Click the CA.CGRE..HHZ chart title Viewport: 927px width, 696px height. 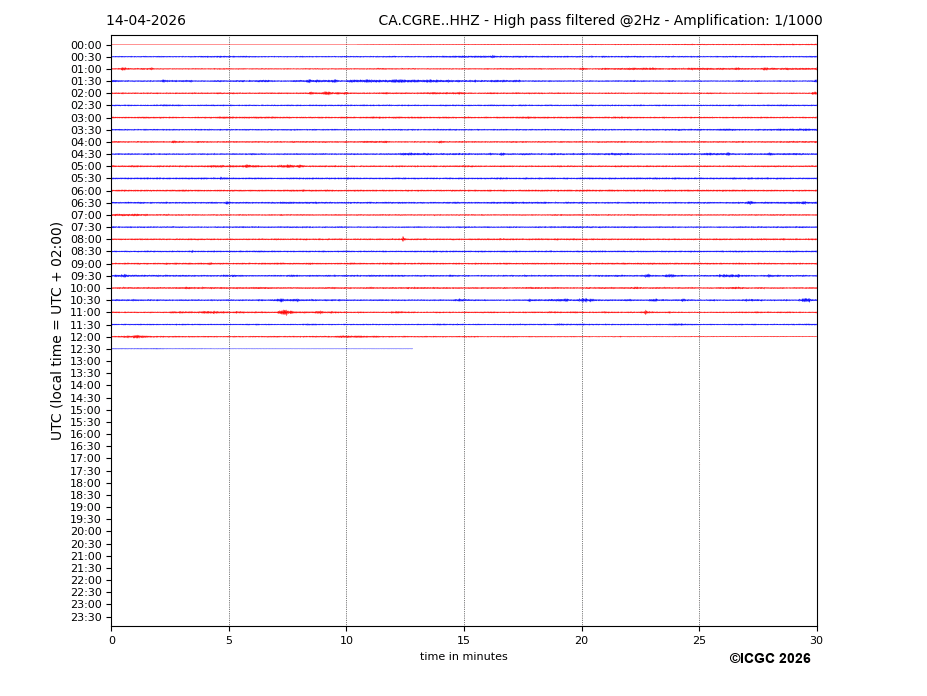[x=600, y=21]
